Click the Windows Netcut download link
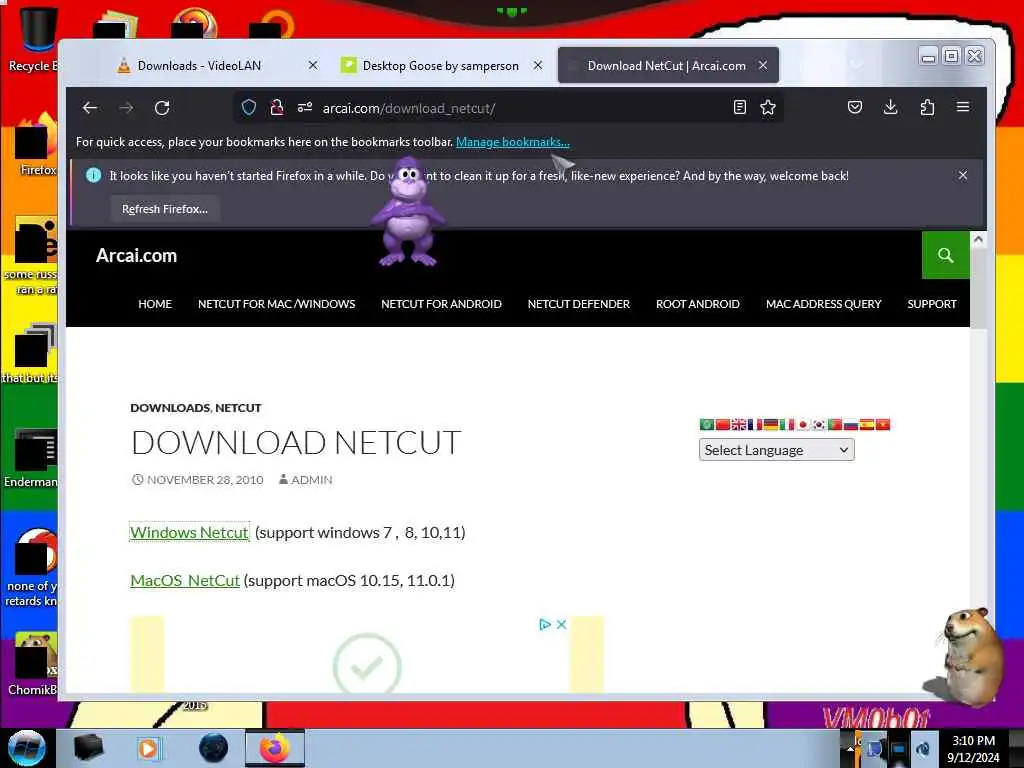The image size is (1024, 768). click(x=189, y=532)
